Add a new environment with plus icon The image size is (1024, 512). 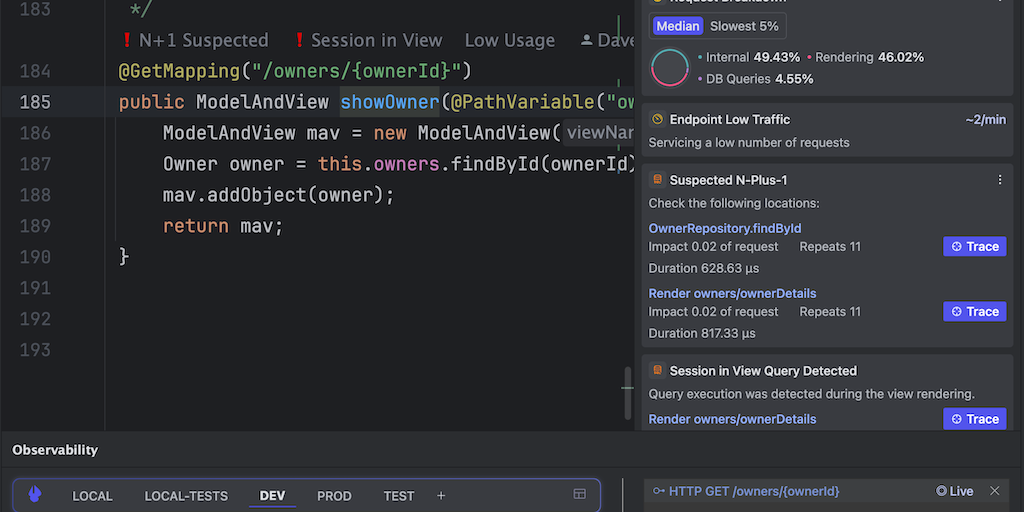click(x=441, y=496)
